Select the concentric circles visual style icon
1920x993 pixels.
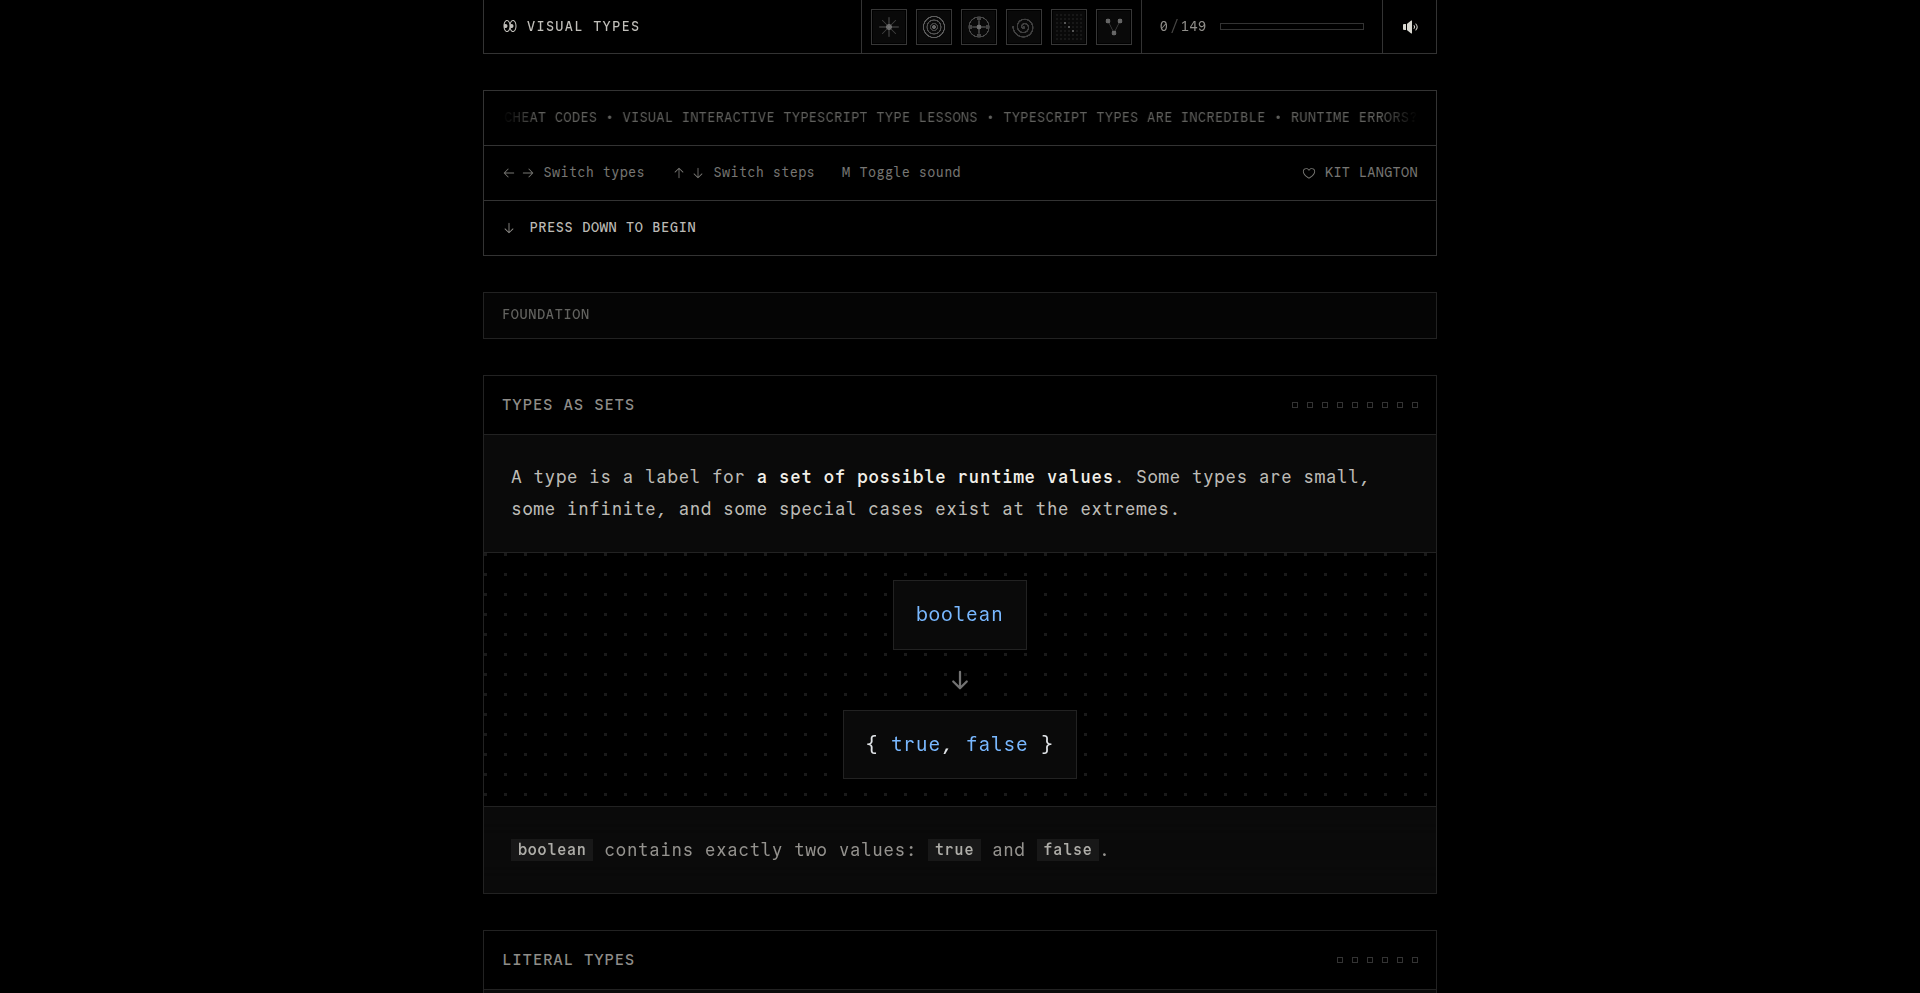(933, 27)
